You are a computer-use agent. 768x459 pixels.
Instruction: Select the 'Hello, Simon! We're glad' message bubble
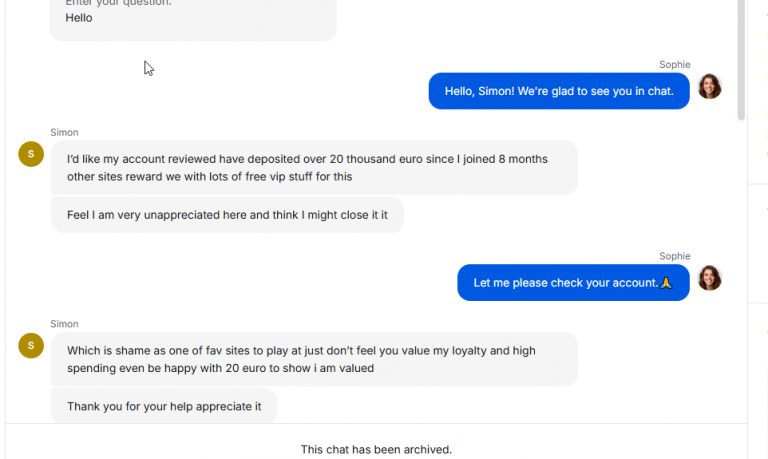click(559, 91)
